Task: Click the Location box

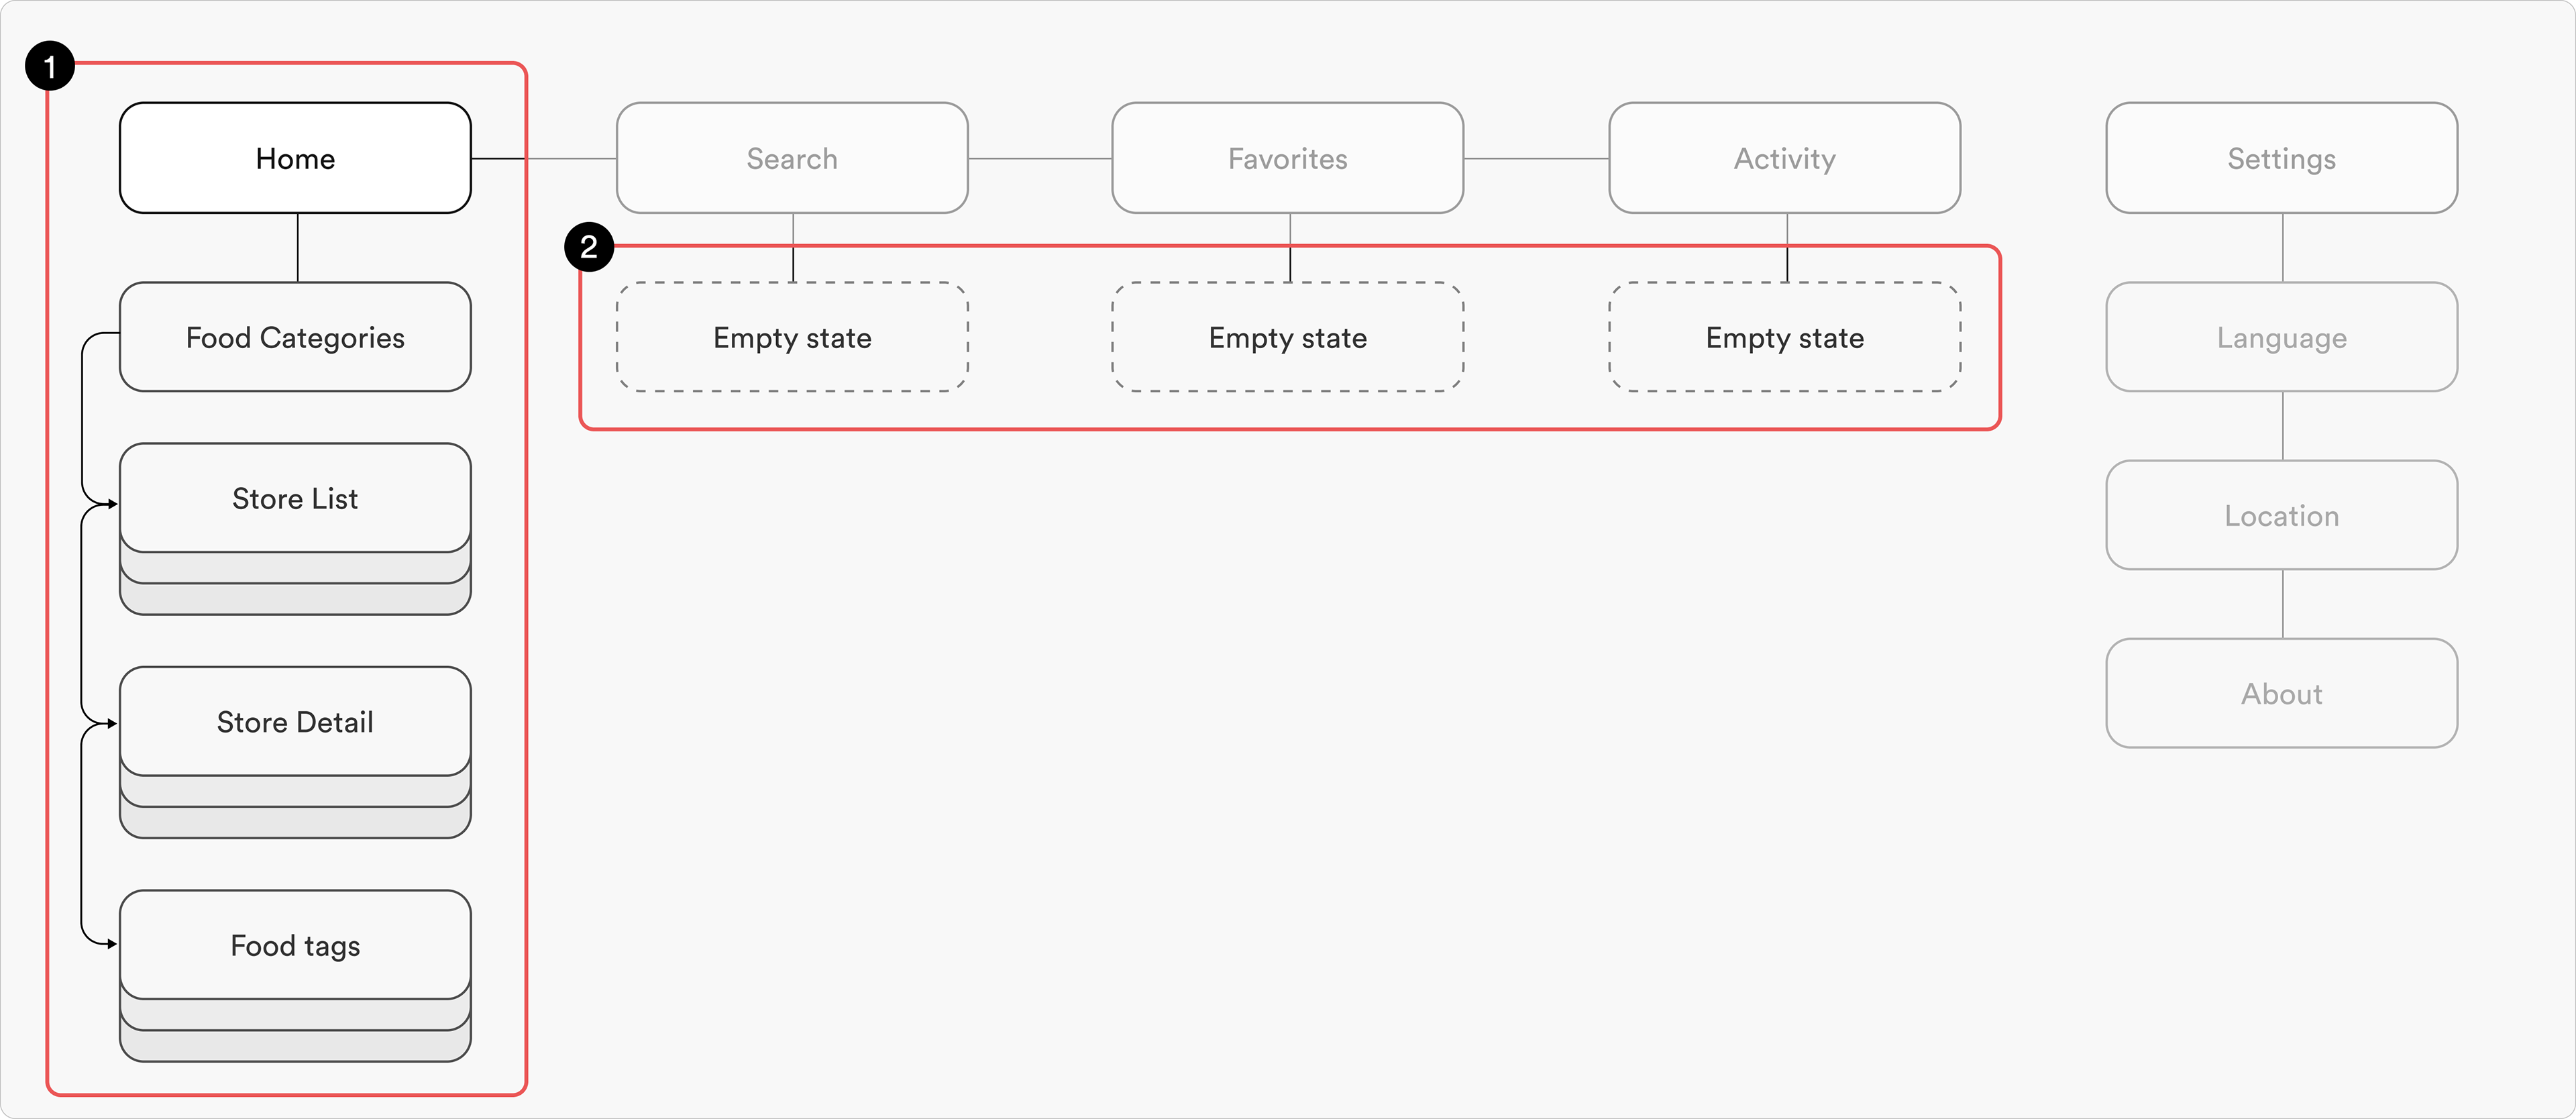Action: point(2282,515)
